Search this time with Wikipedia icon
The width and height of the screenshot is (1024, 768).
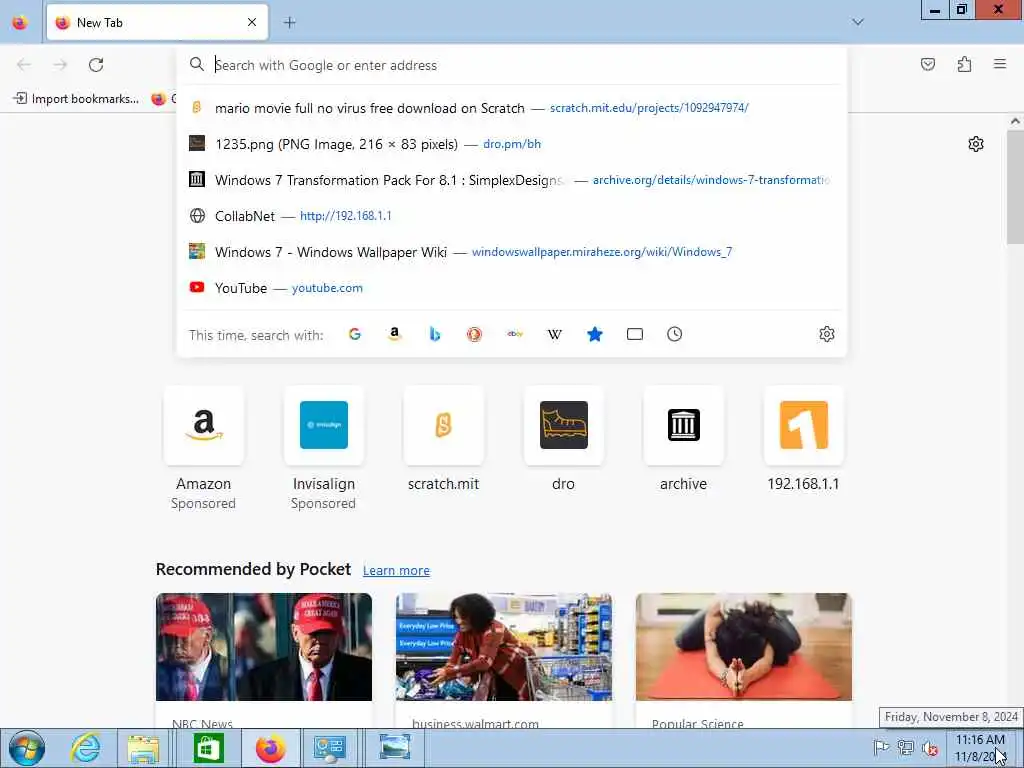(x=554, y=334)
